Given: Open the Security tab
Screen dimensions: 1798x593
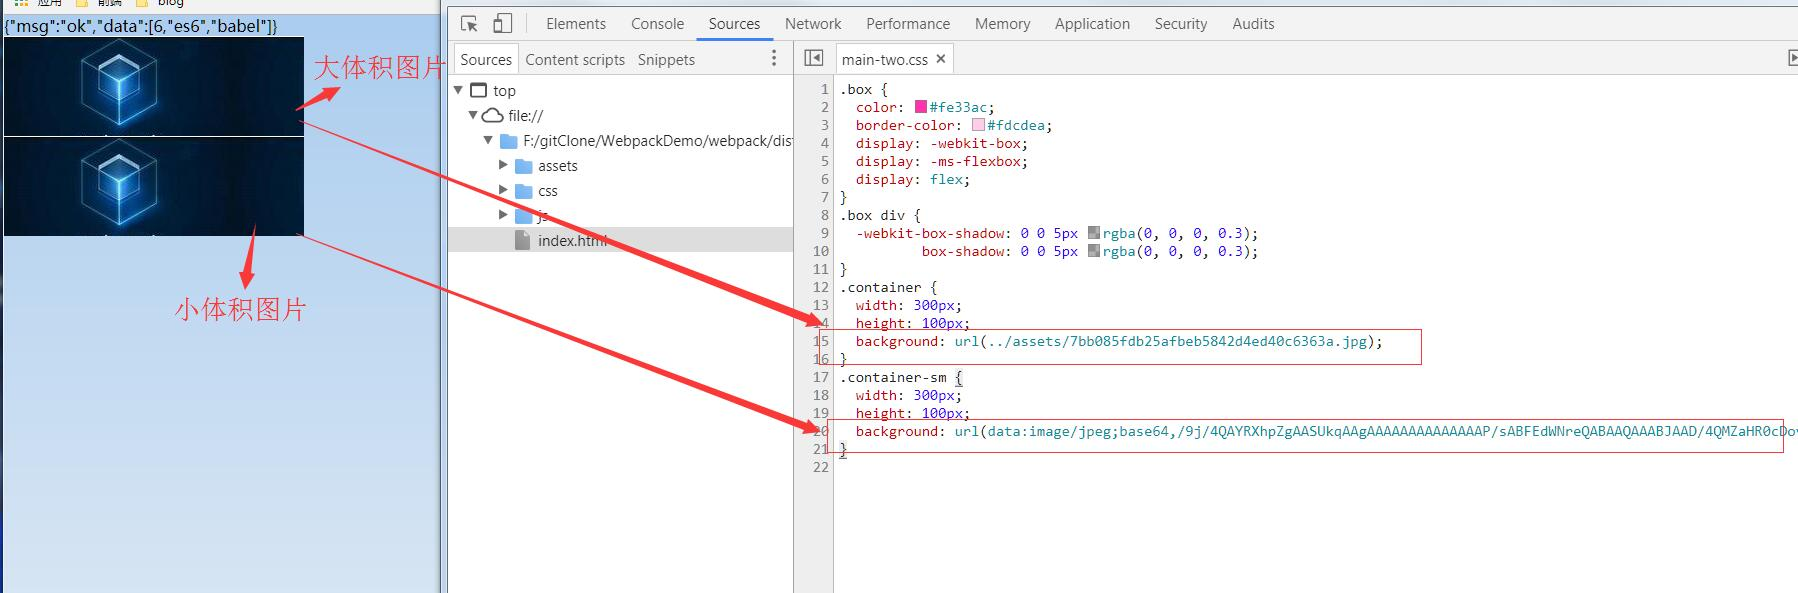Looking at the screenshot, I should (x=1181, y=23).
